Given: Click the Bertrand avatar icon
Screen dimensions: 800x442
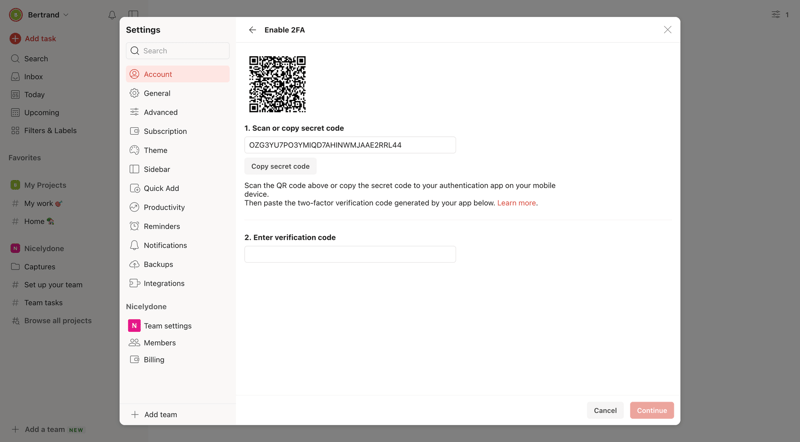Looking at the screenshot, I should click(x=16, y=15).
